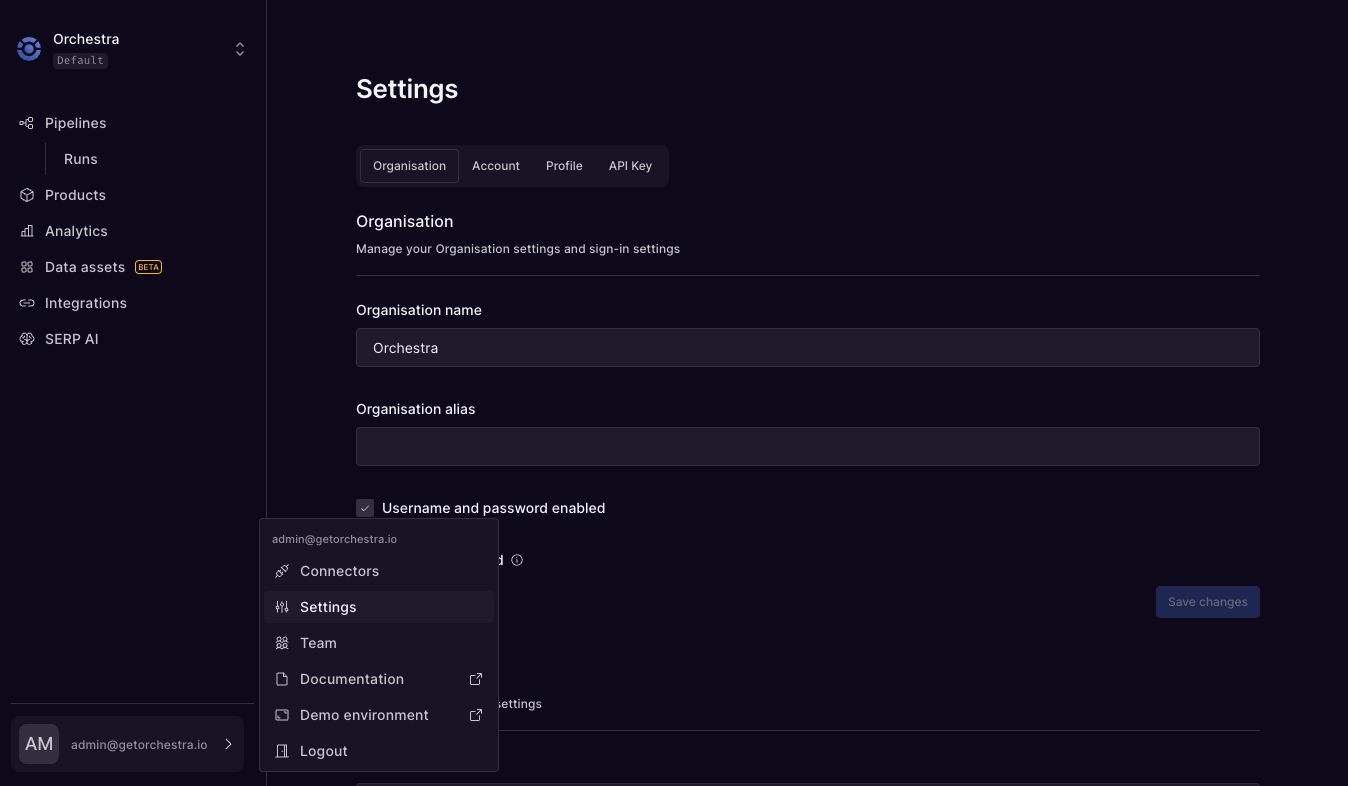This screenshot has height=786, width=1348.
Task: Click the Connectors plug icon
Action: [x=282, y=571]
